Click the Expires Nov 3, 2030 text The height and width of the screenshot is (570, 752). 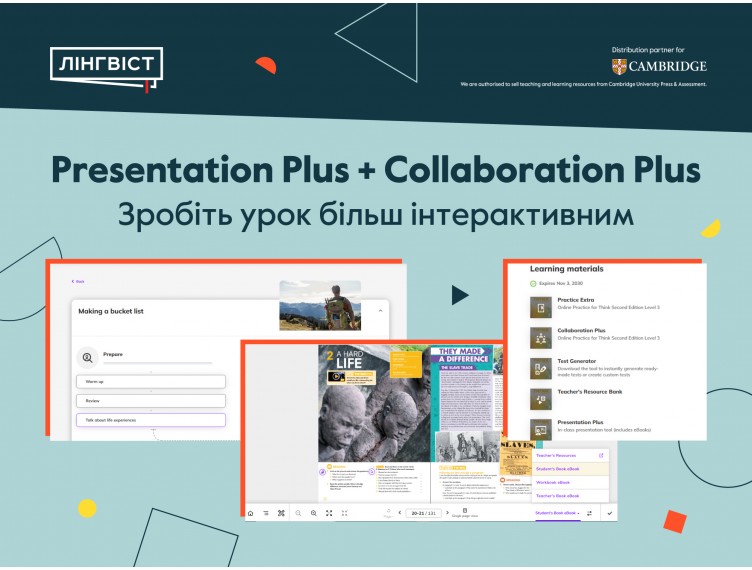[561, 284]
